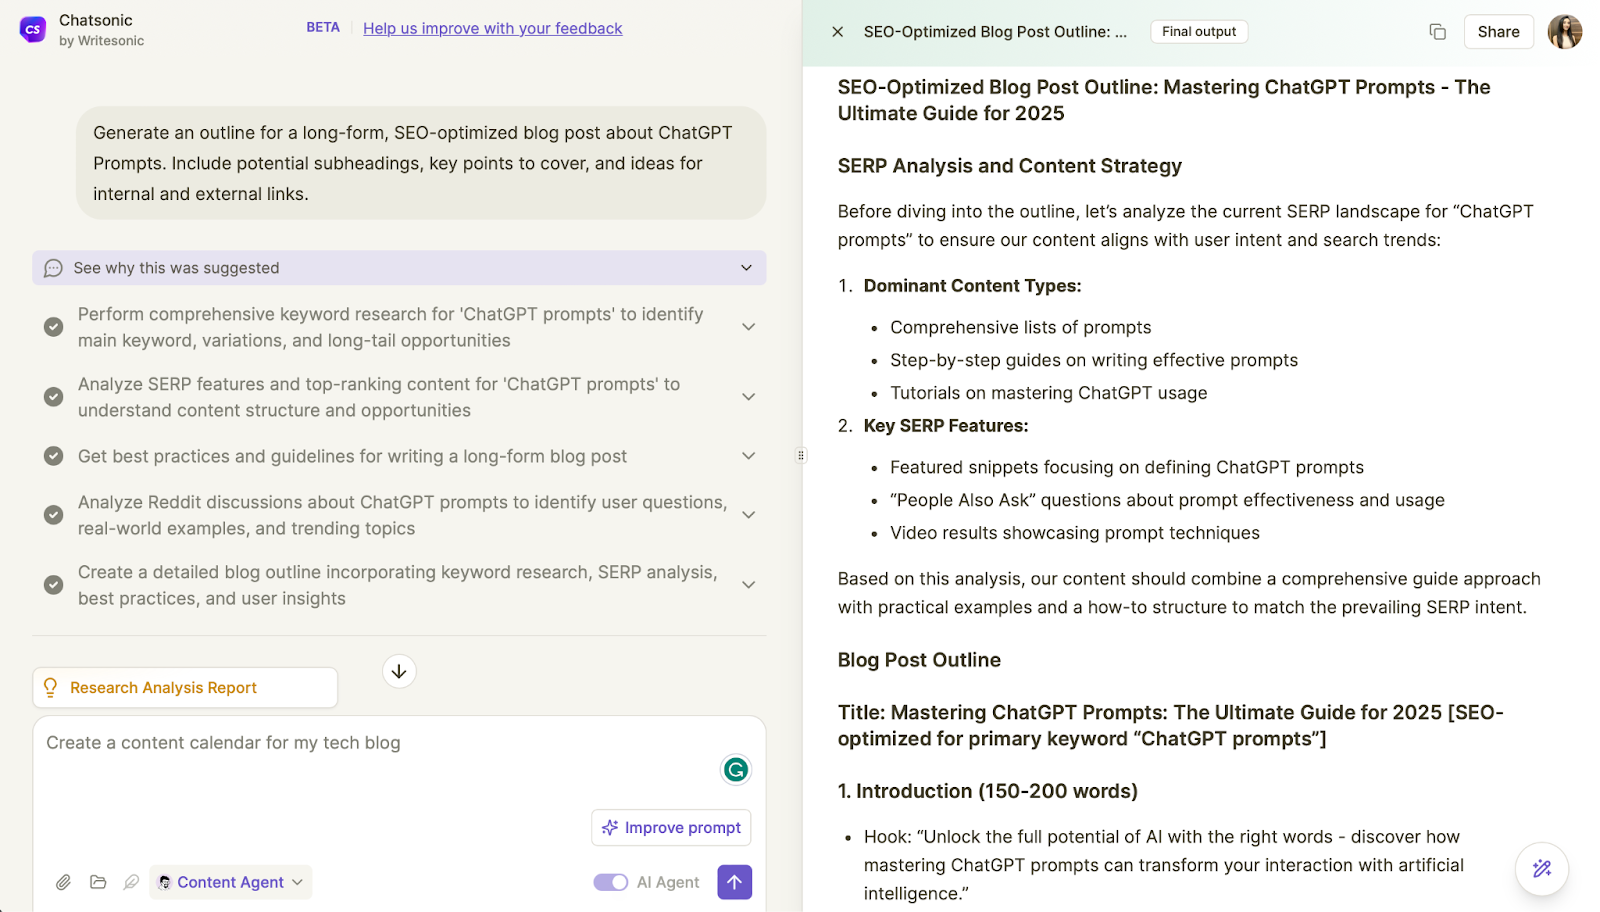1600x912 pixels.
Task: Click 'SERP Analysis and Content Strategy' heading
Action: pyautogui.click(x=1010, y=166)
